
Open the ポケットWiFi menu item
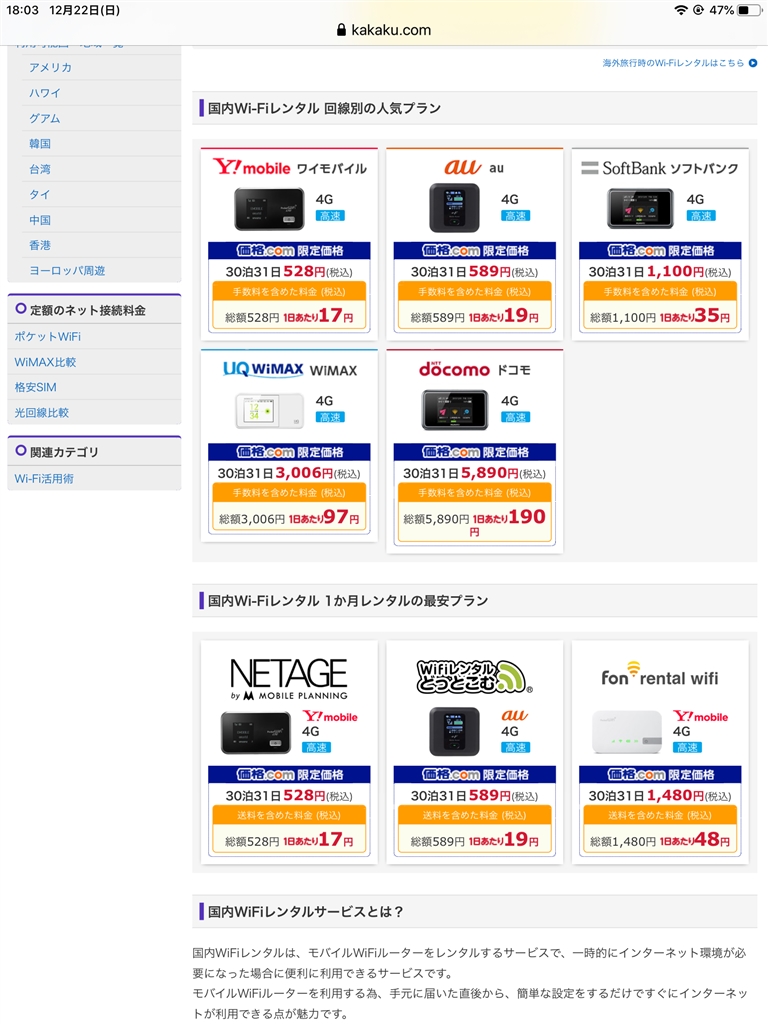48,336
